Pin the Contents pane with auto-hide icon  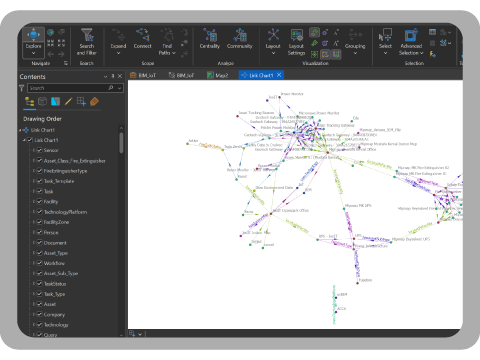[x=113, y=76]
